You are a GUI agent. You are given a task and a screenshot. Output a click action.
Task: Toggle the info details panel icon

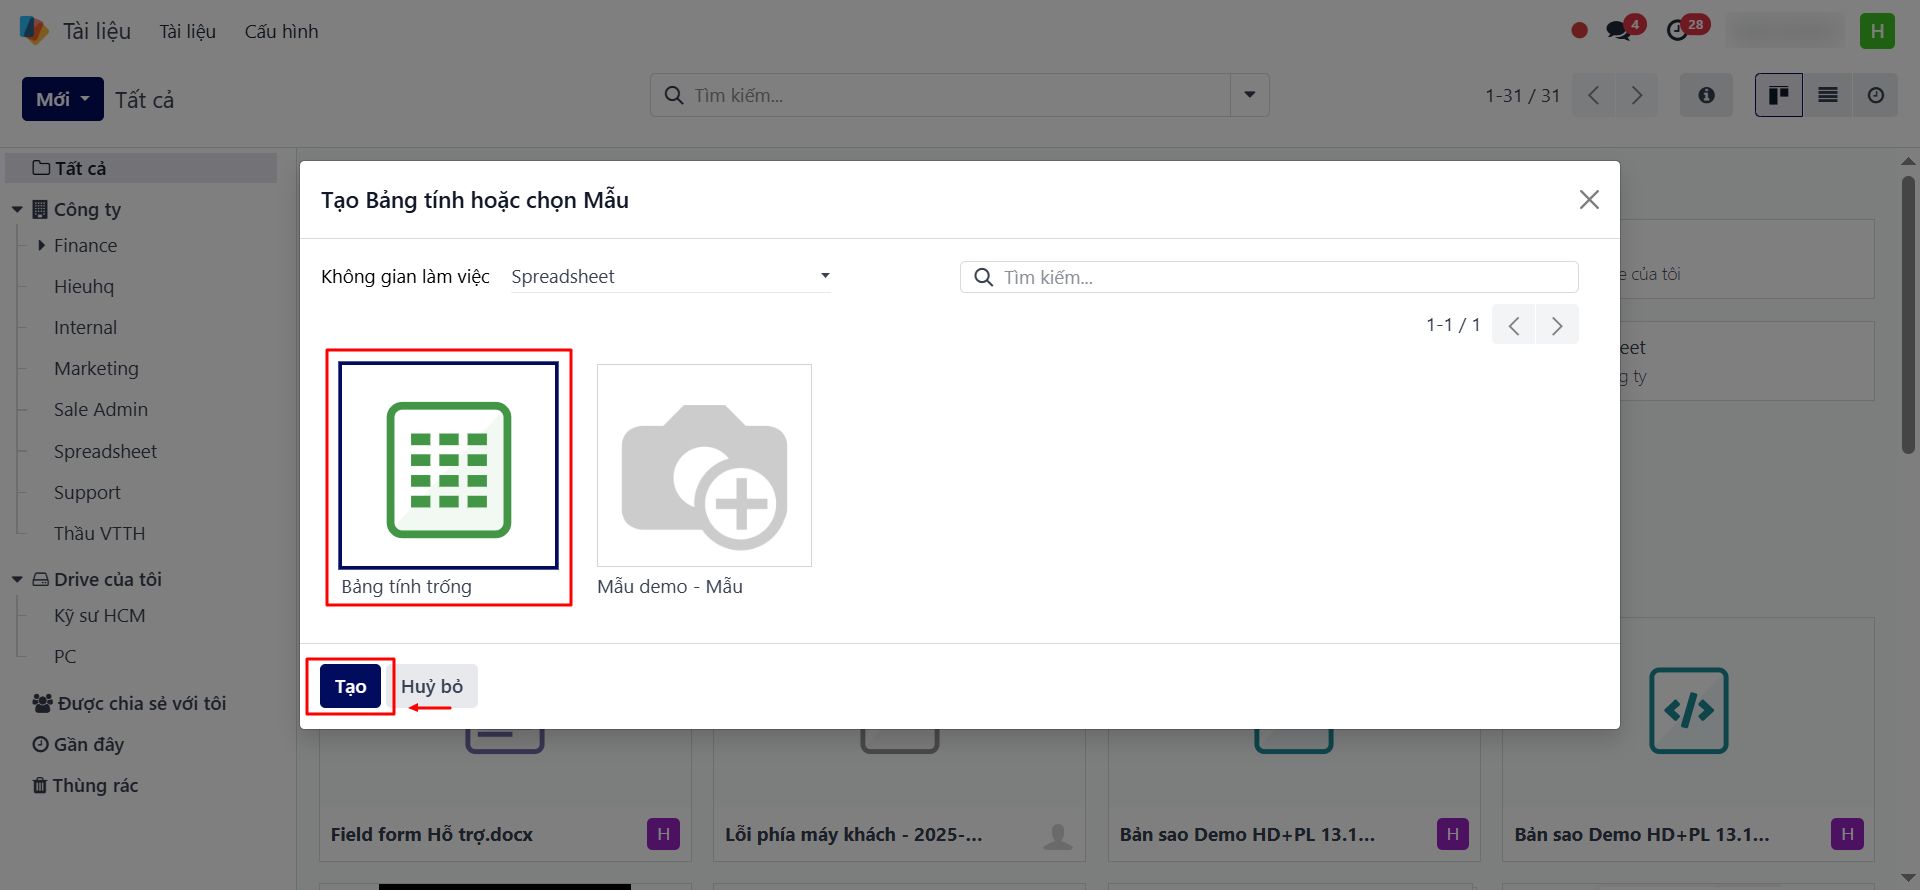1706,95
